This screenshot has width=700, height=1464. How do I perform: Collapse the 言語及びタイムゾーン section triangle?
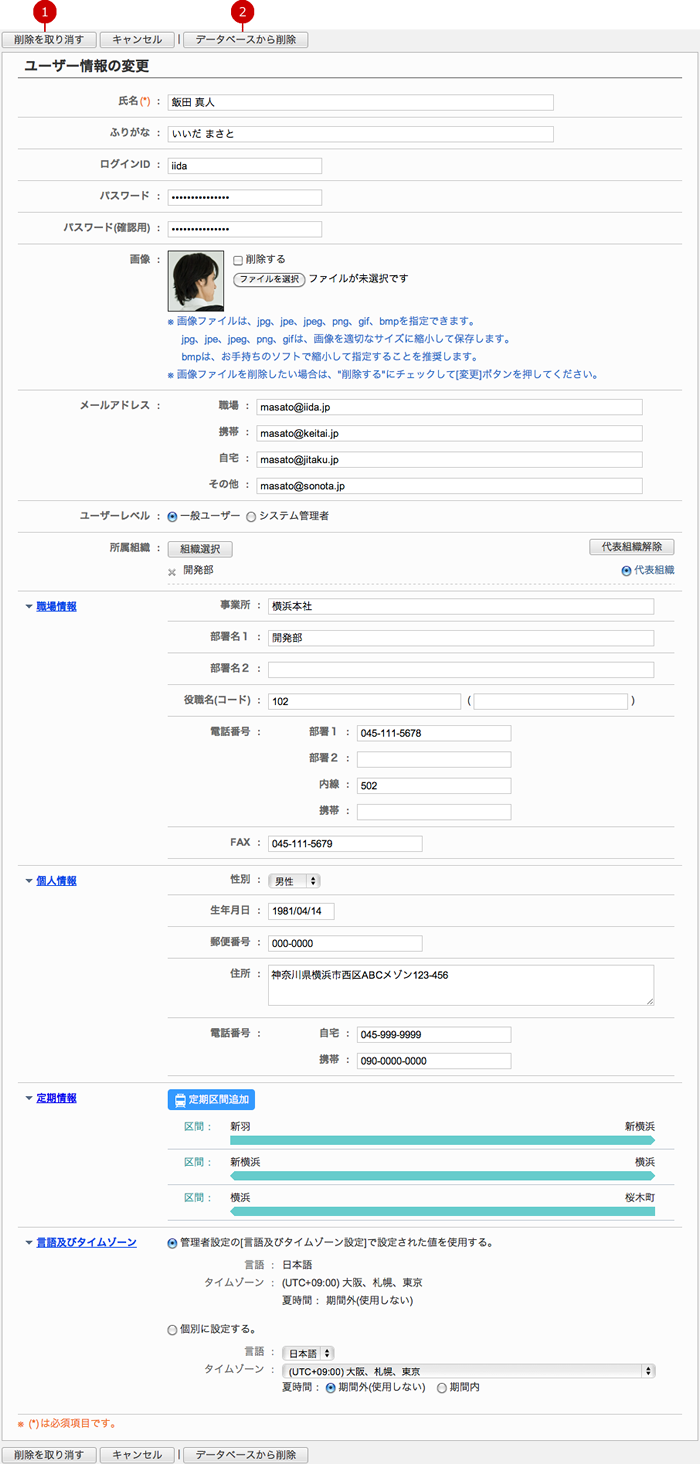(29, 1243)
